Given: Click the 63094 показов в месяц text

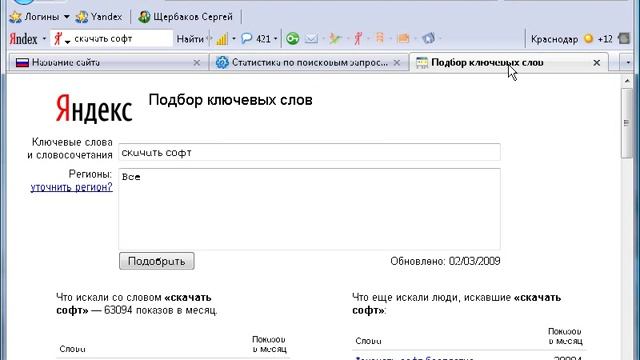Looking at the screenshot, I should (160, 310).
